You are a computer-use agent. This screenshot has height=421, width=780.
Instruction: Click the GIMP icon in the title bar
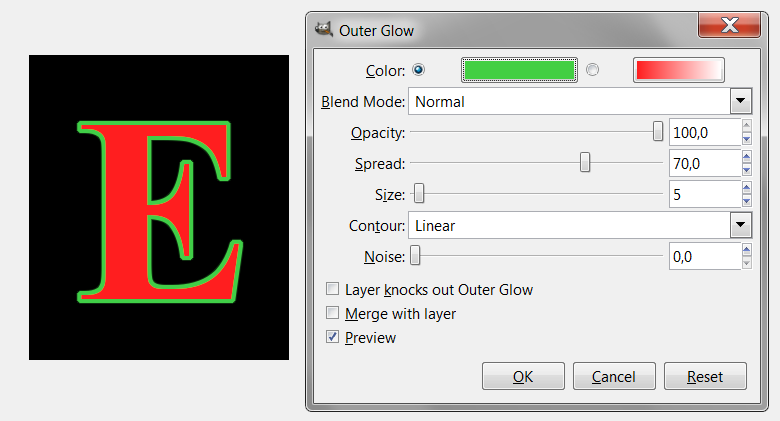click(324, 30)
